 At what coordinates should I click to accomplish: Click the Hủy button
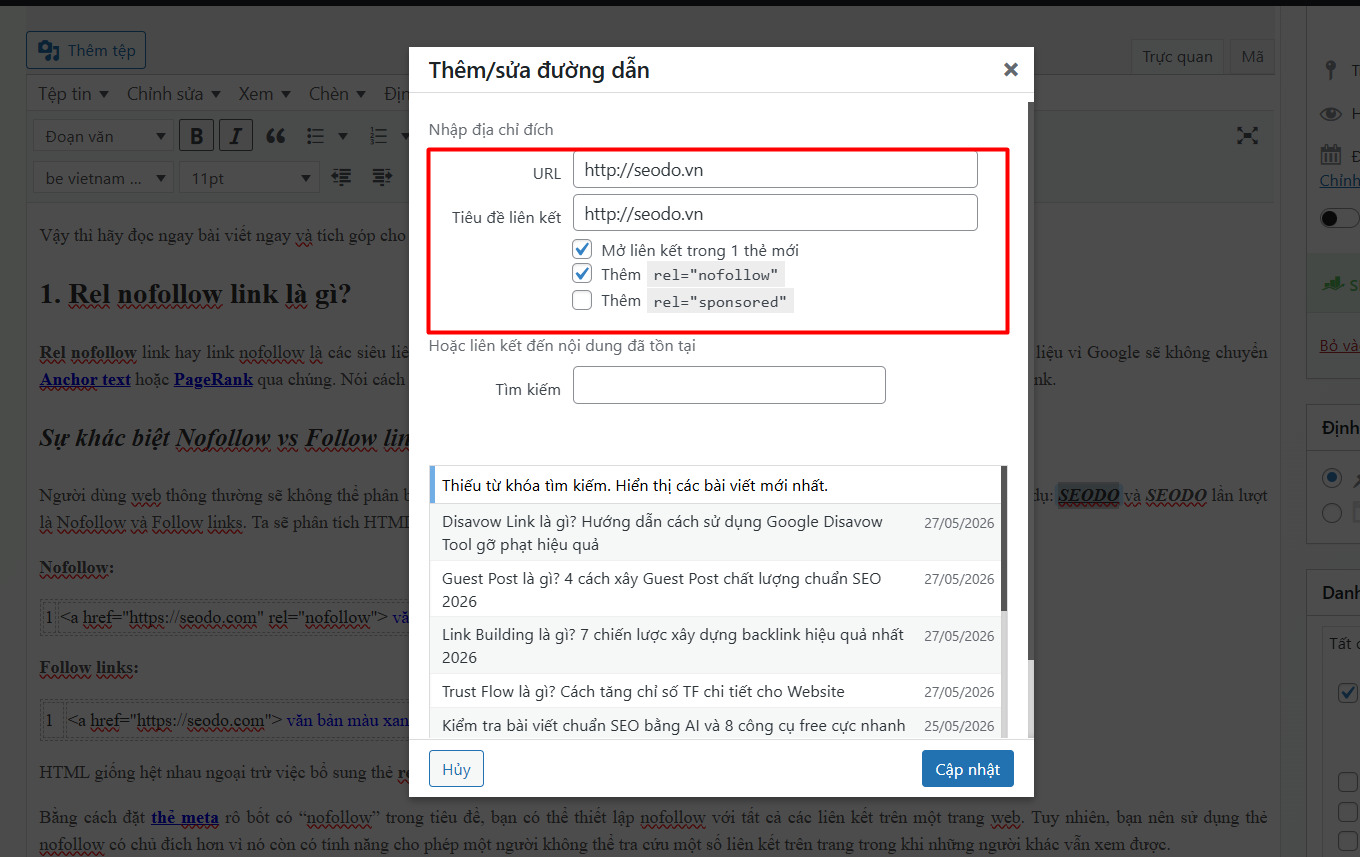coord(456,769)
